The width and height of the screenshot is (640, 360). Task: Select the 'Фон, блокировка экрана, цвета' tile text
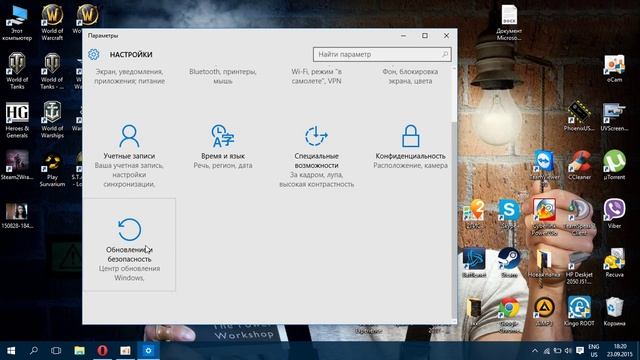[410, 76]
